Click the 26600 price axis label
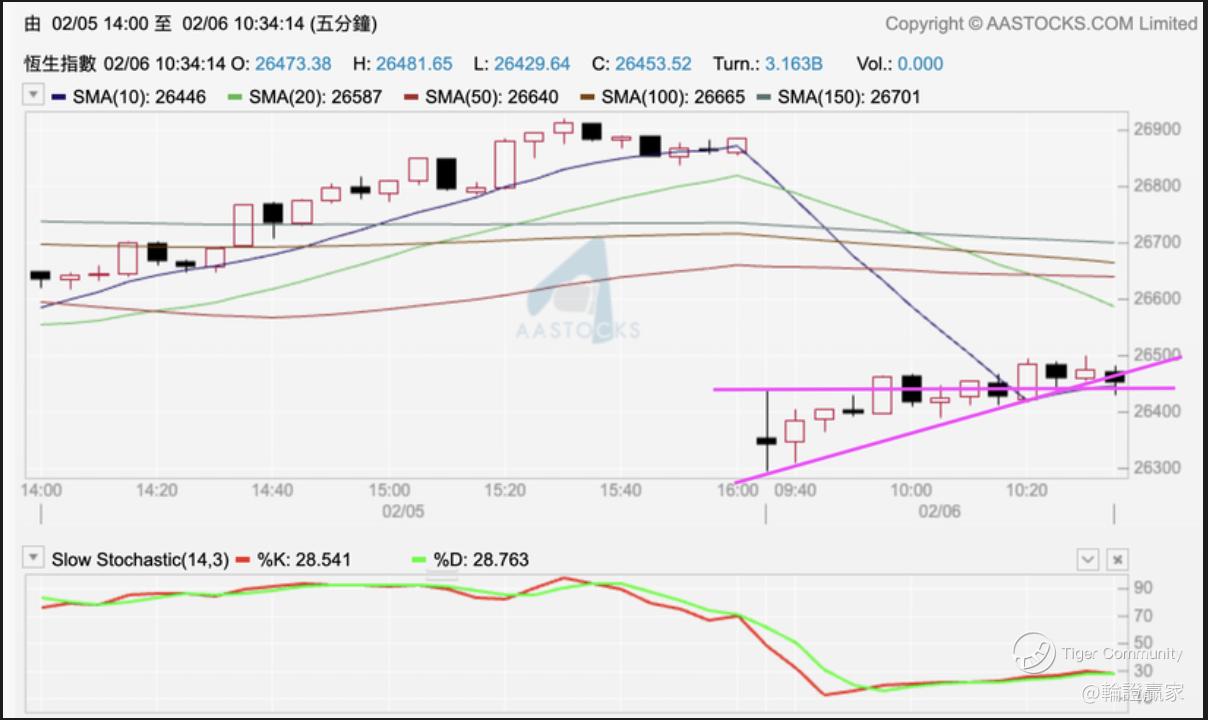This screenshot has width=1208, height=720. coord(1157,299)
